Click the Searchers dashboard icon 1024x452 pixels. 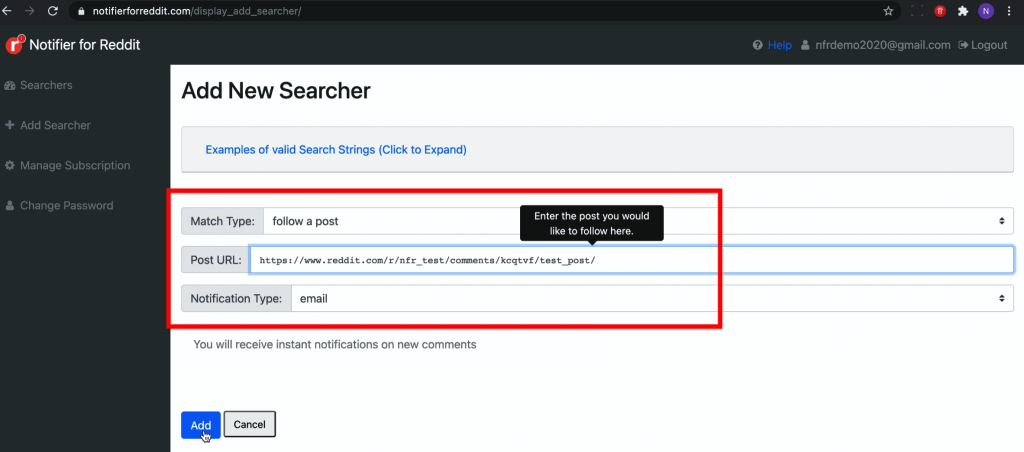pyautogui.click(x=10, y=86)
